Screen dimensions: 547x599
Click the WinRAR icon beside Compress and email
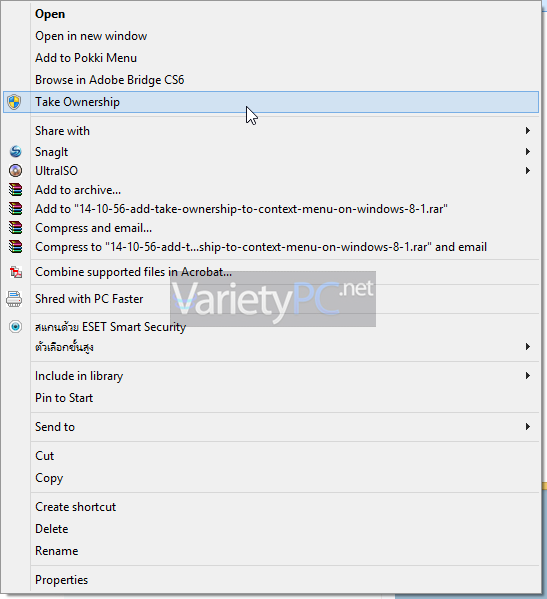[x=16, y=228]
